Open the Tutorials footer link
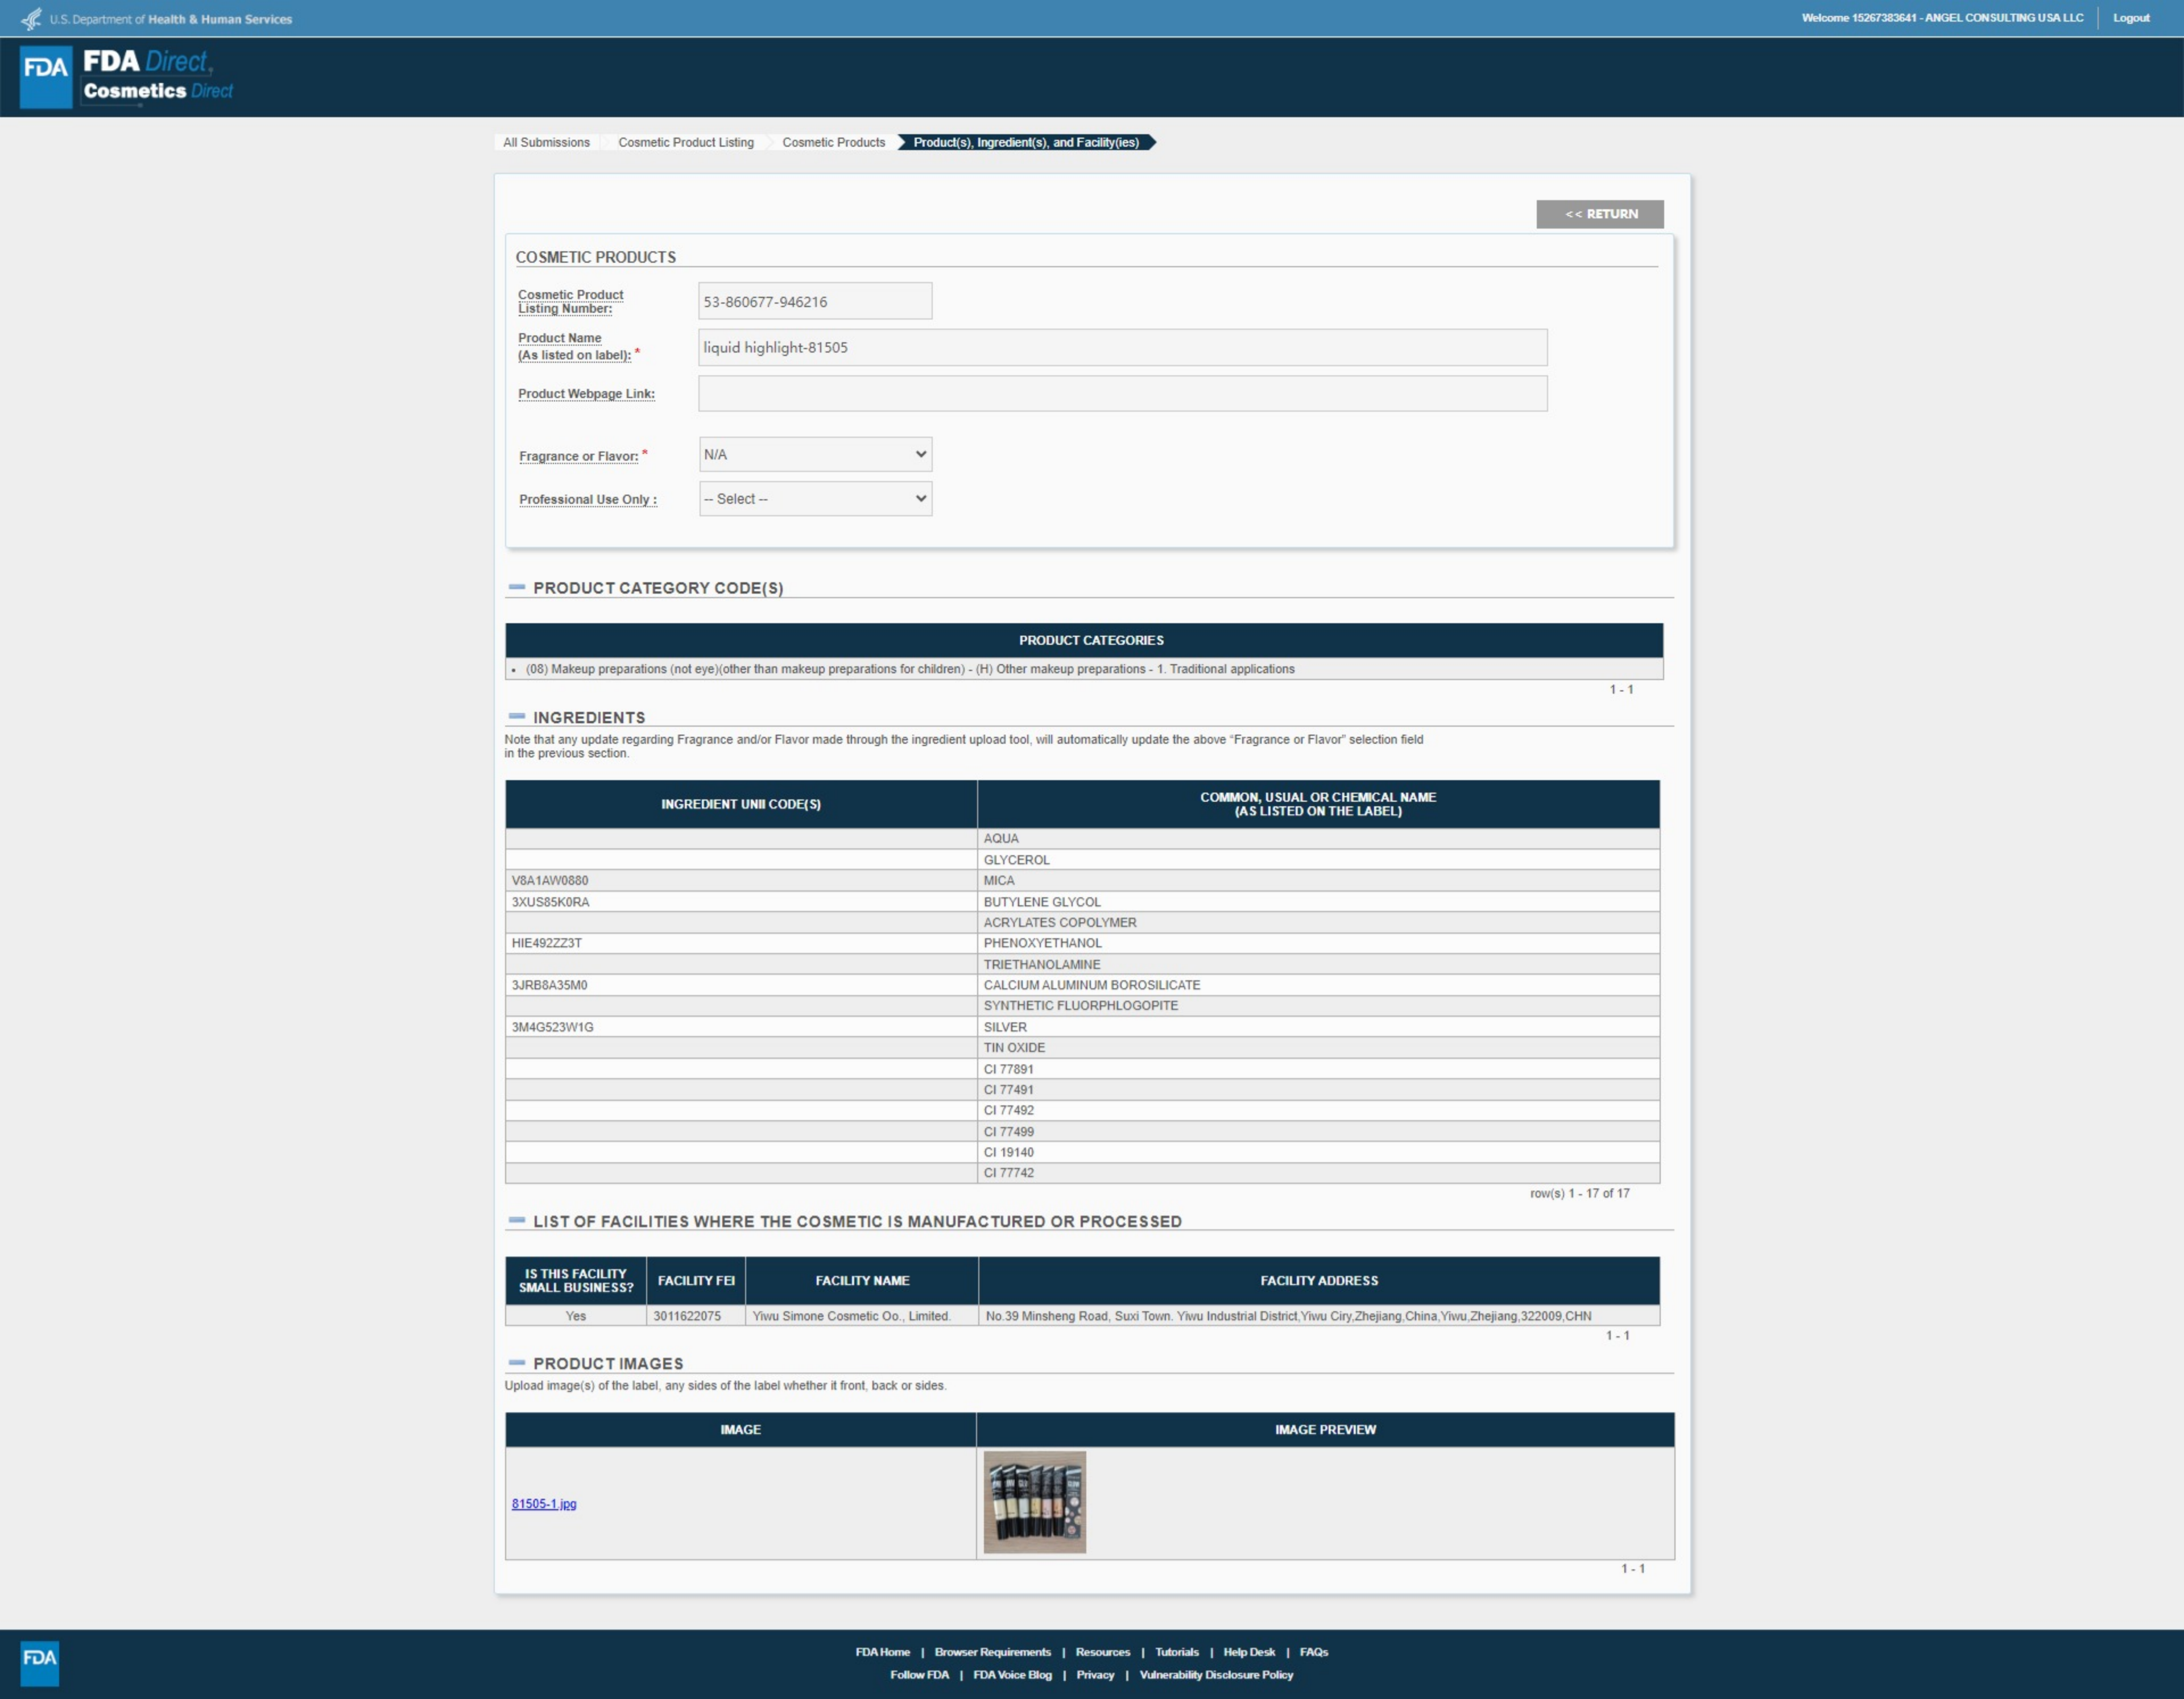The height and width of the screenshot is (1699, 2184). point(1176,1652)
